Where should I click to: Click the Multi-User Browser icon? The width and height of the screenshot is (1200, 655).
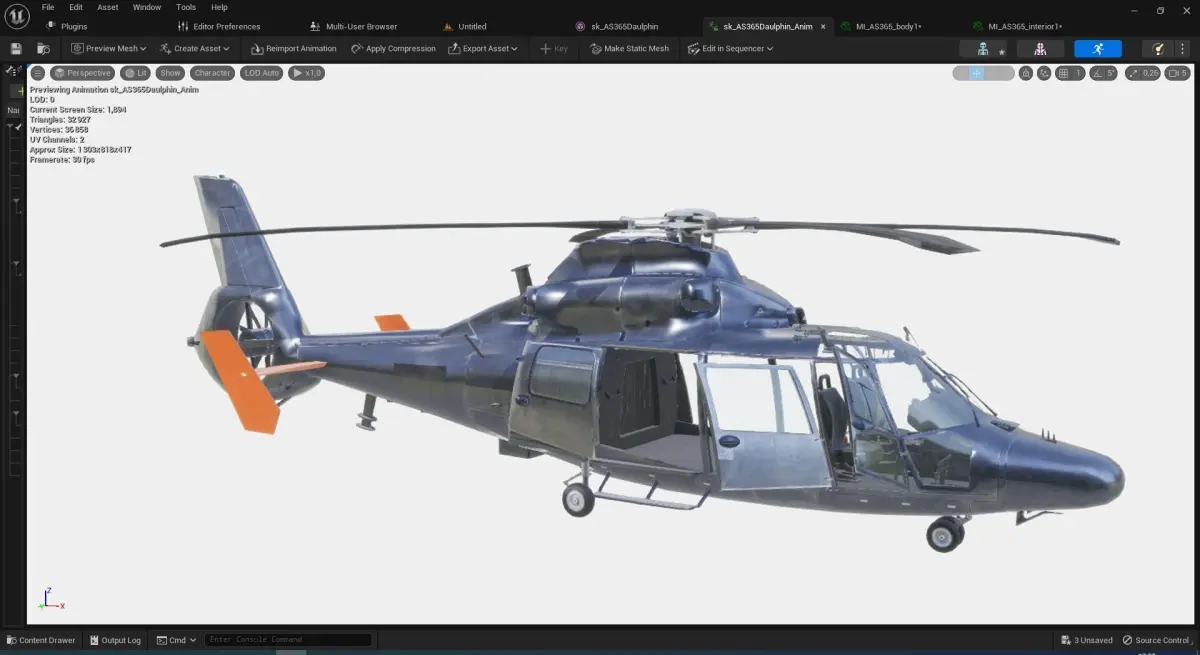click(316, 26)
